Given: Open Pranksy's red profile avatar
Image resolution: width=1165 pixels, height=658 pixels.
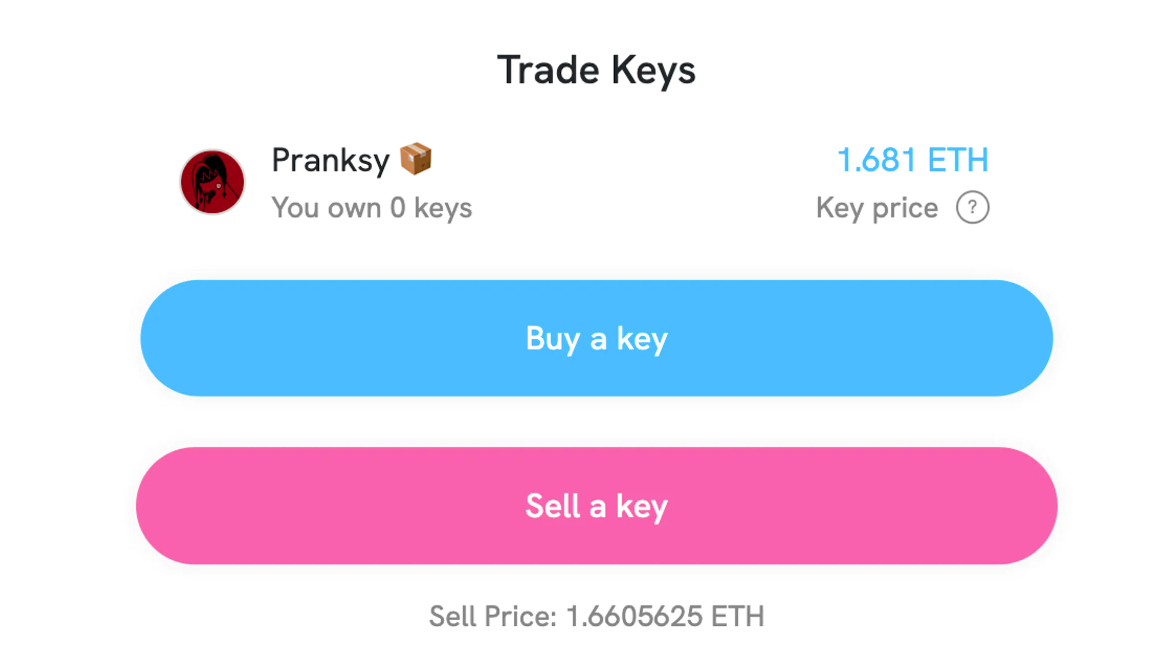Looking at the screenshot, I should 212,182.
